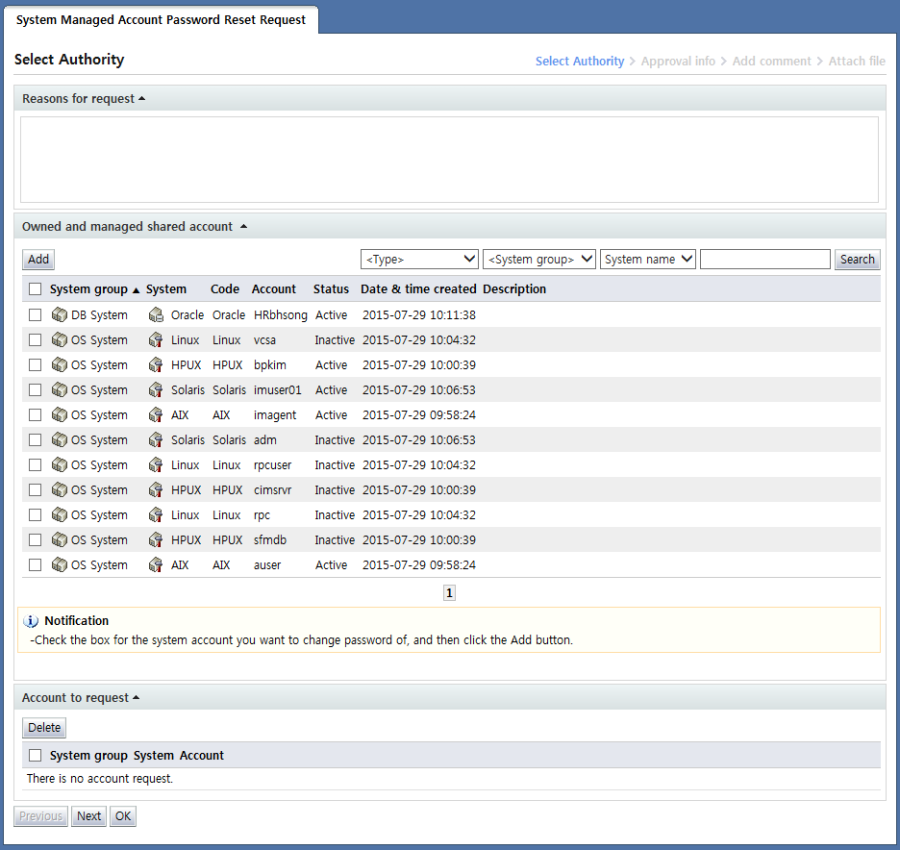Viewport: 900px width, 850px height.
Task: Click the OS System group icon for auser
Action: tap(59, 565)
